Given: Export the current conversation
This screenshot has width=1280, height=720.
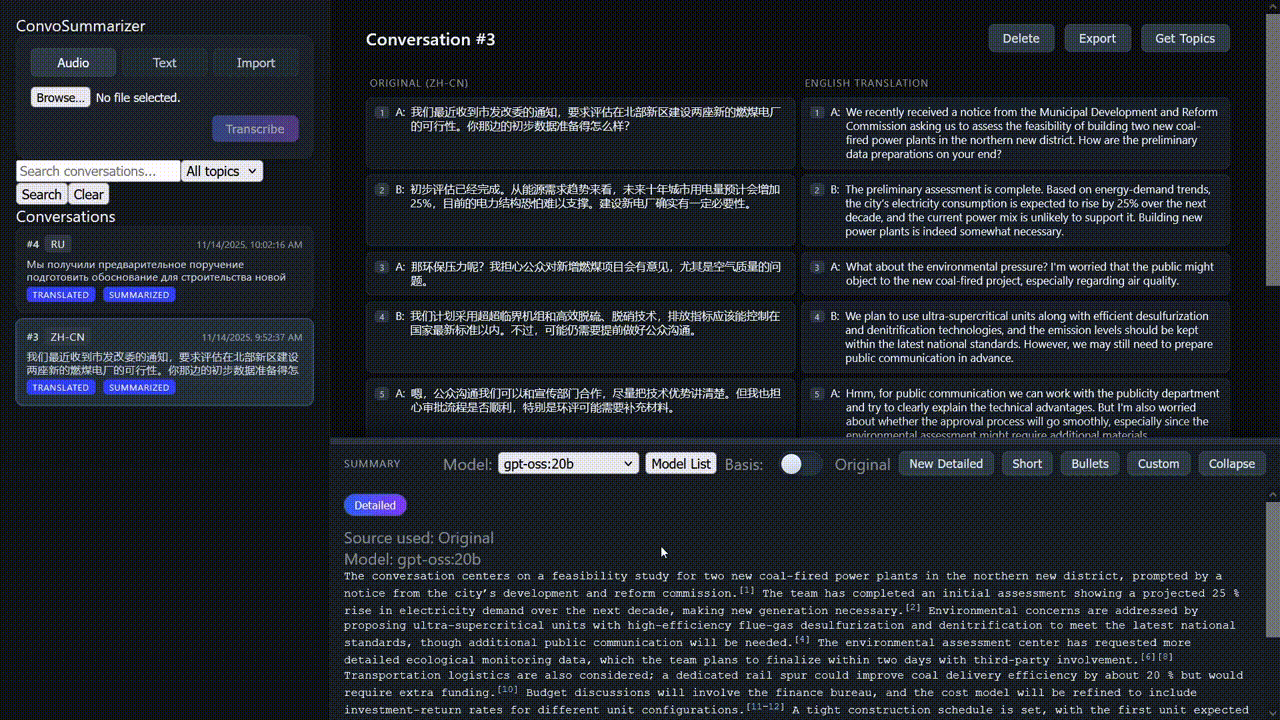Looking at the screenshot, I should [1097, 37].
